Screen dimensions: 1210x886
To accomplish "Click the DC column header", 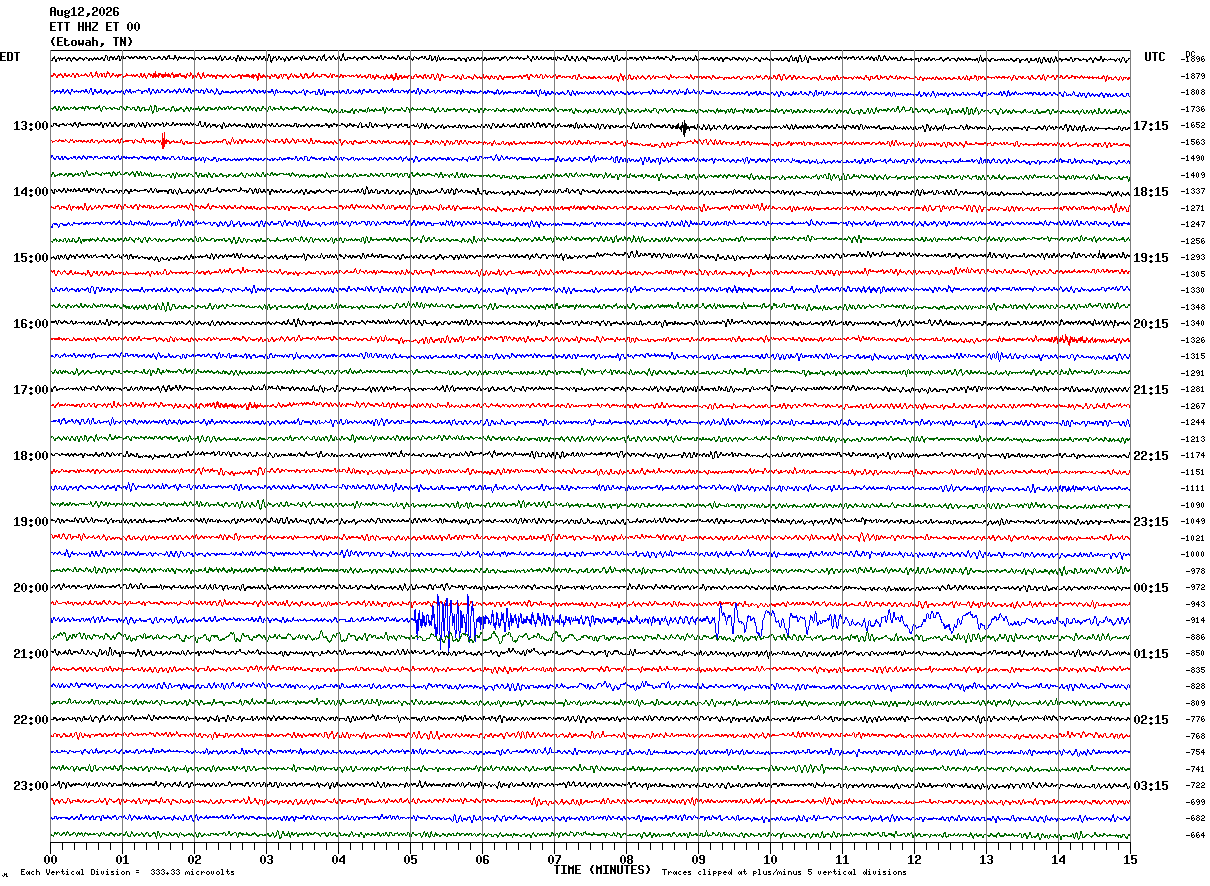I will pos(1190,54).
